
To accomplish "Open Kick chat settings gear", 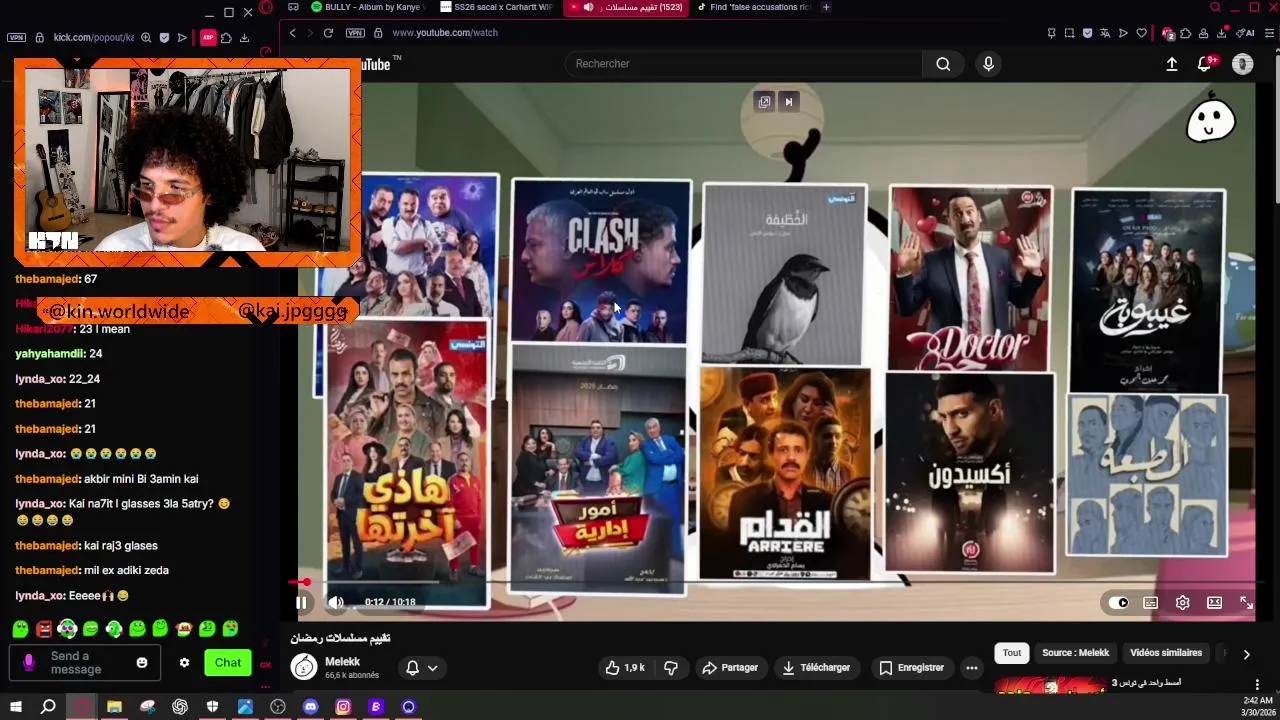I will pos(184,663).
